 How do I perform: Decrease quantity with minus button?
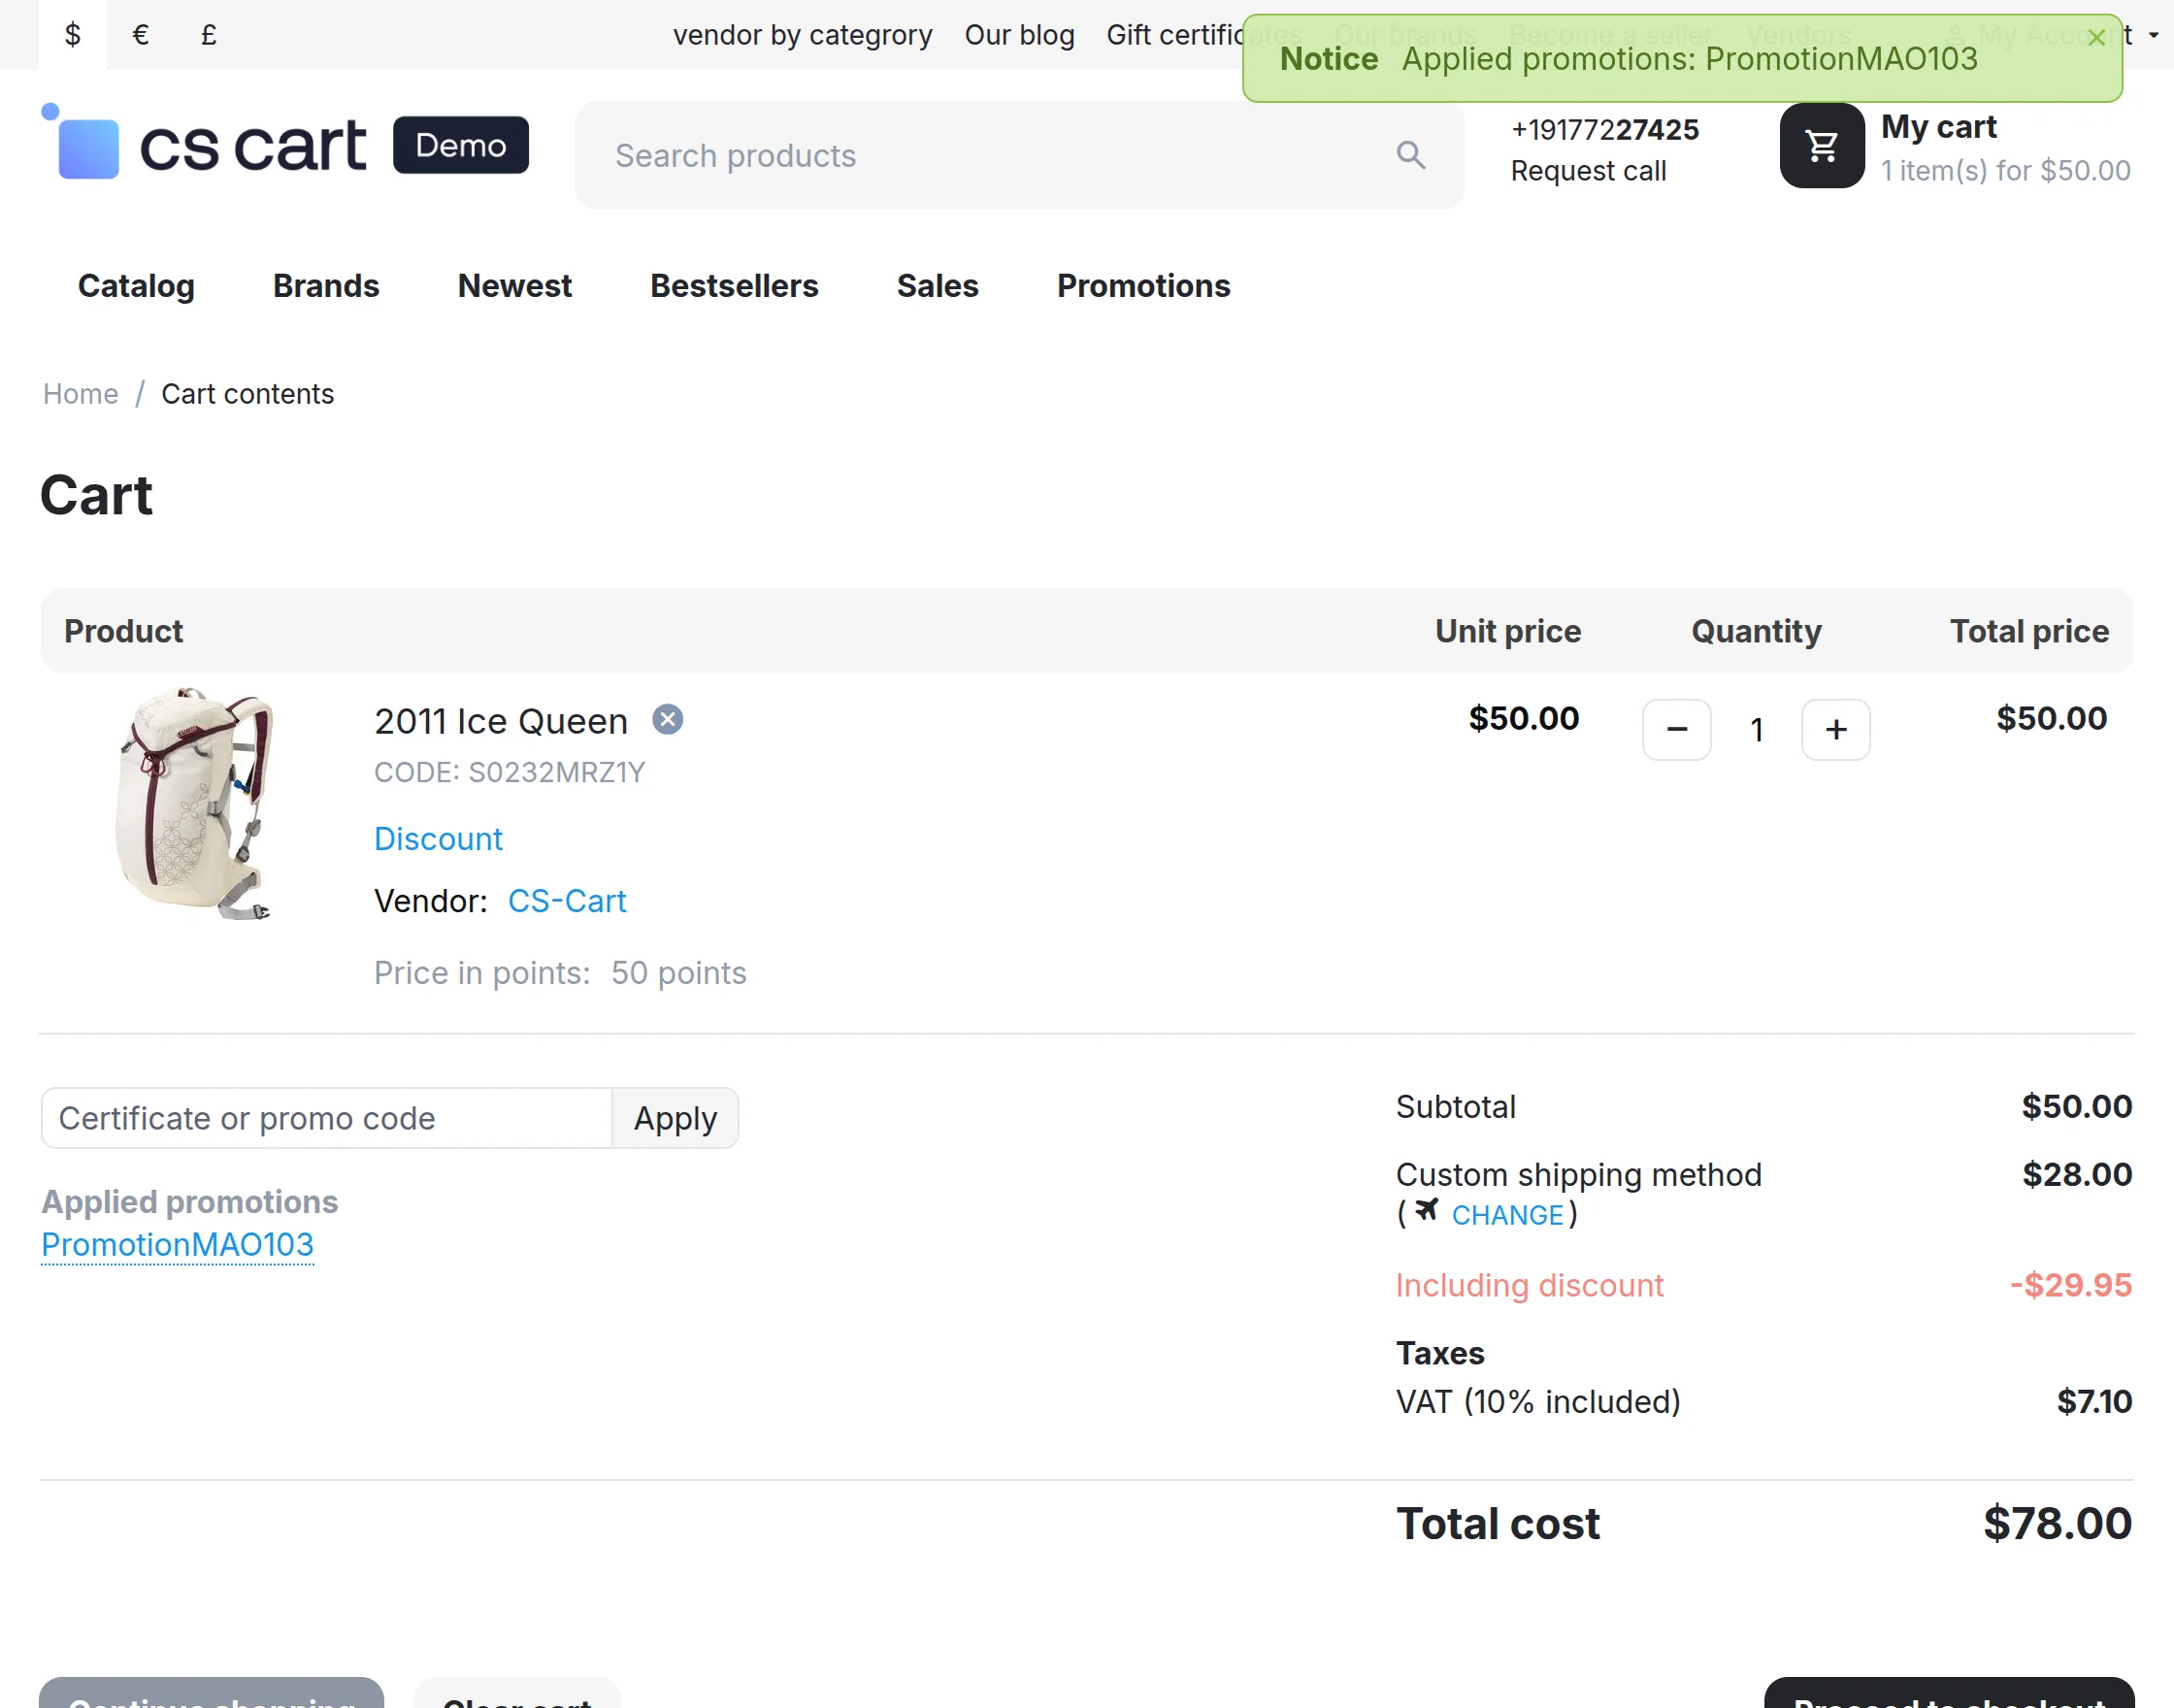pos(1676,730)
